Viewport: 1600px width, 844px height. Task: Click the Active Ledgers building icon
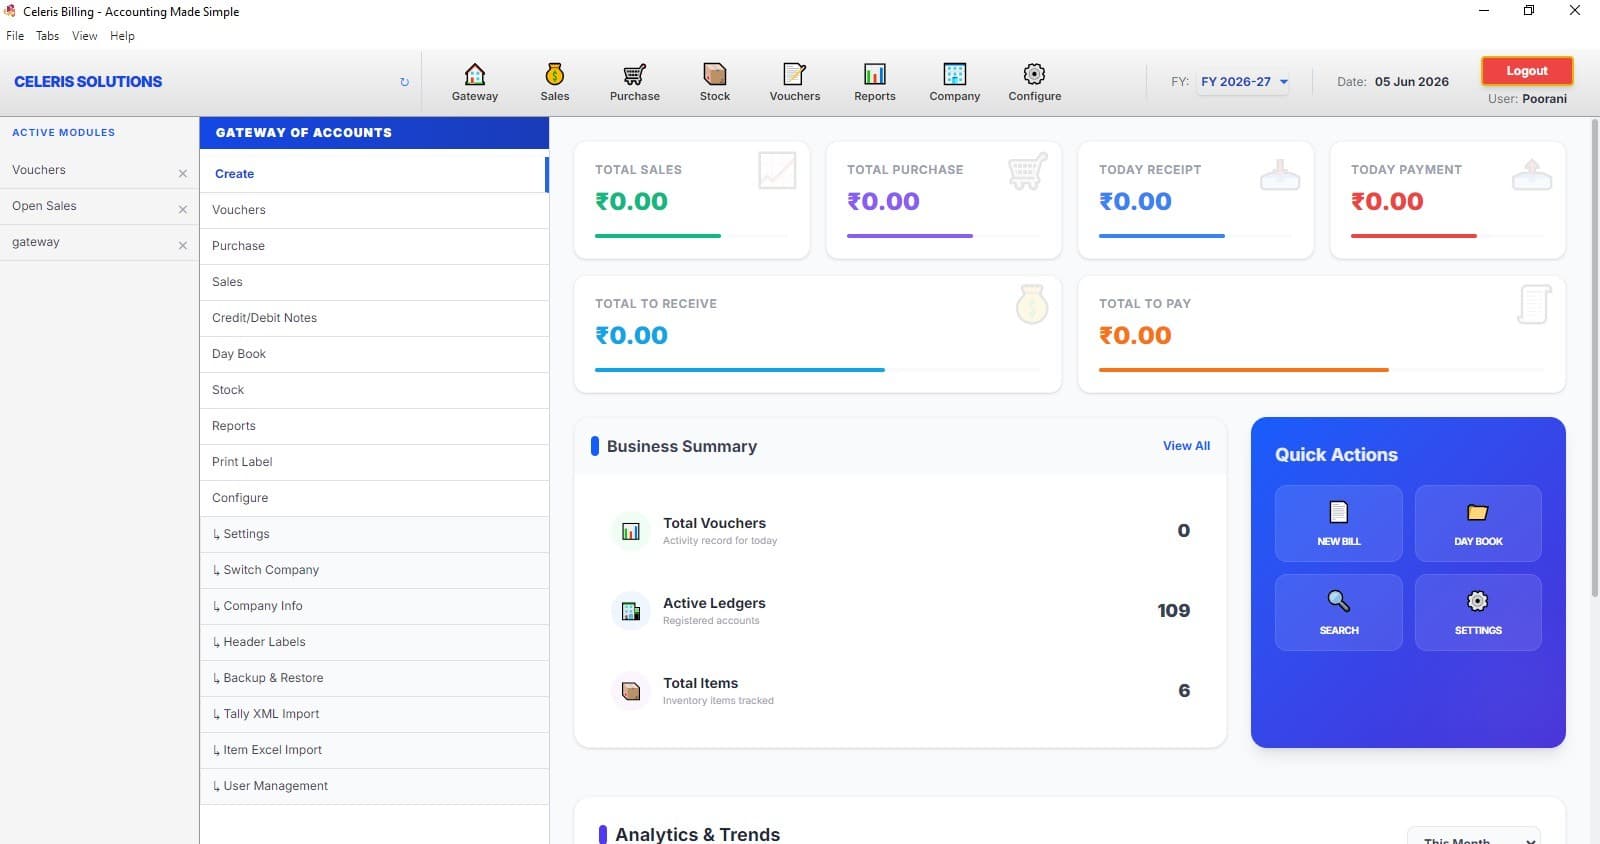point(631,611)
